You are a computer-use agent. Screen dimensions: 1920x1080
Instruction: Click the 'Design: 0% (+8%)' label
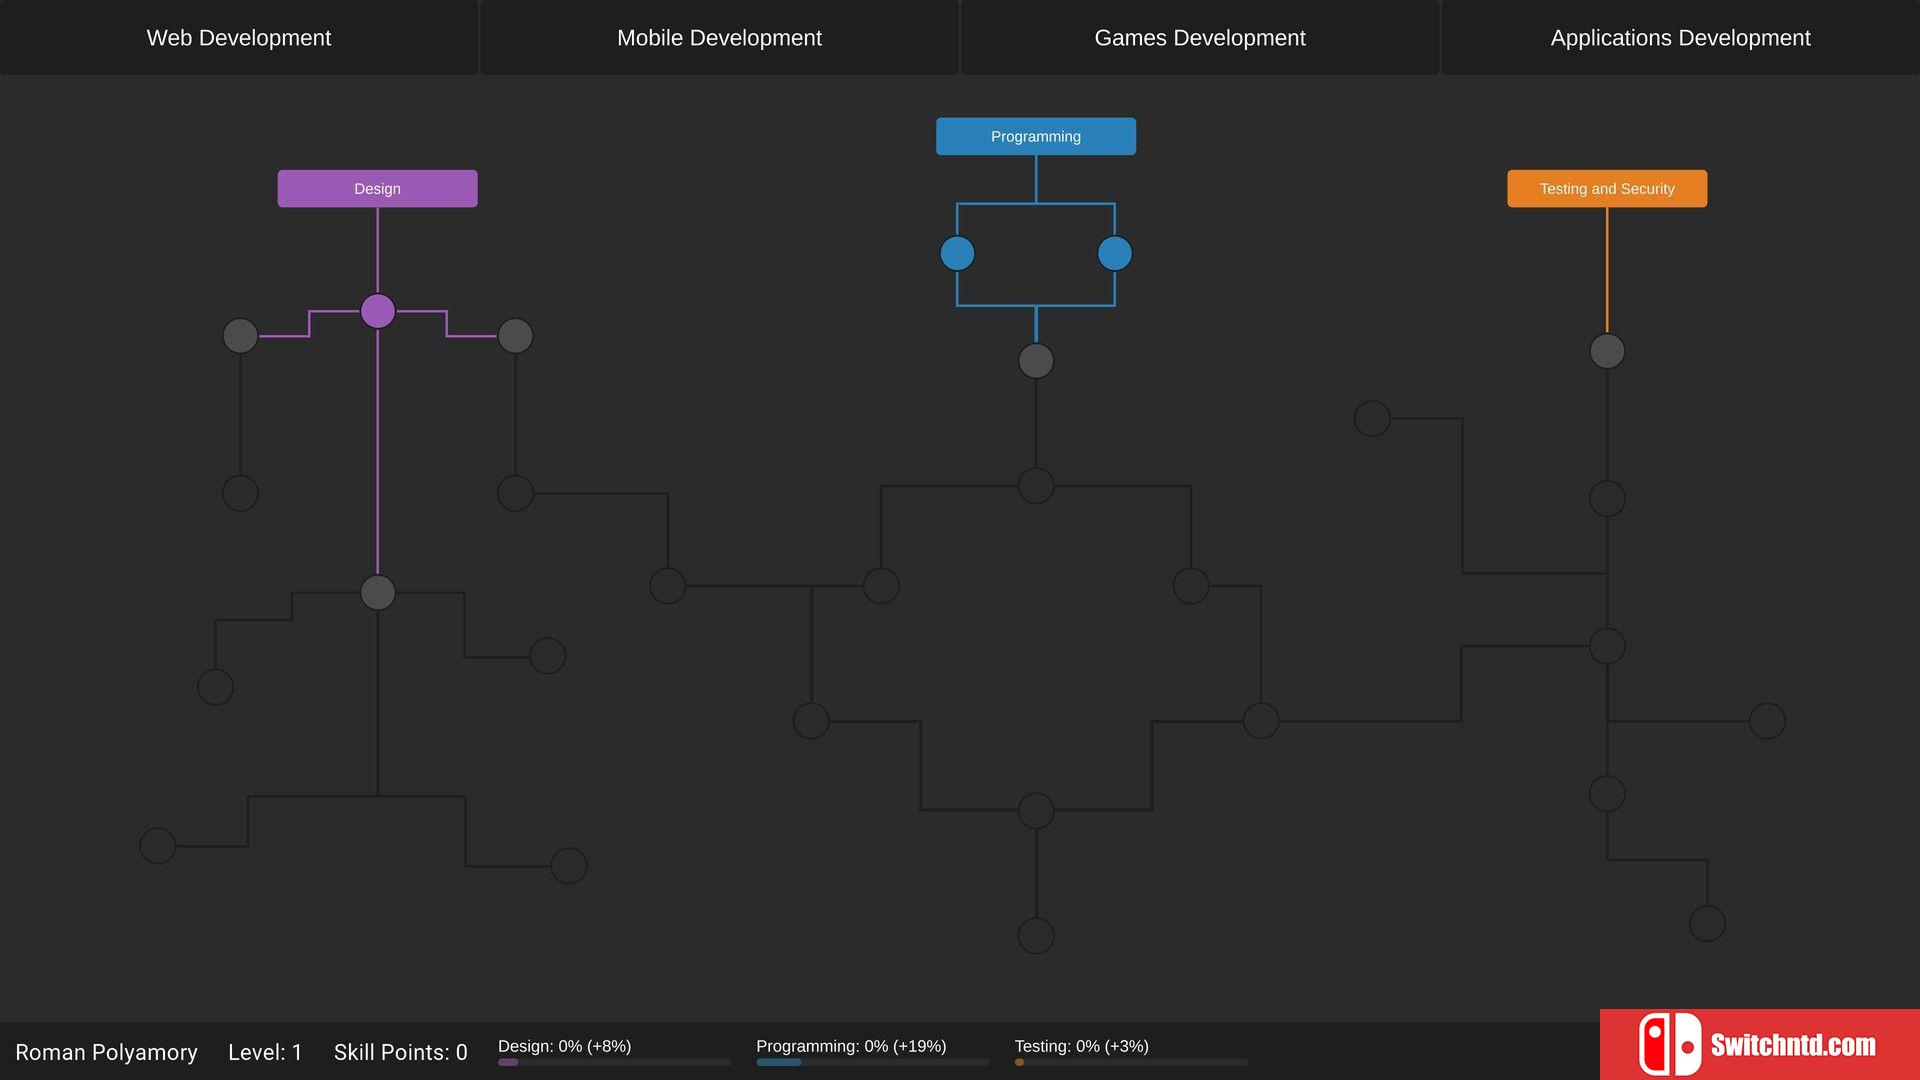(x=565, y=1046)
